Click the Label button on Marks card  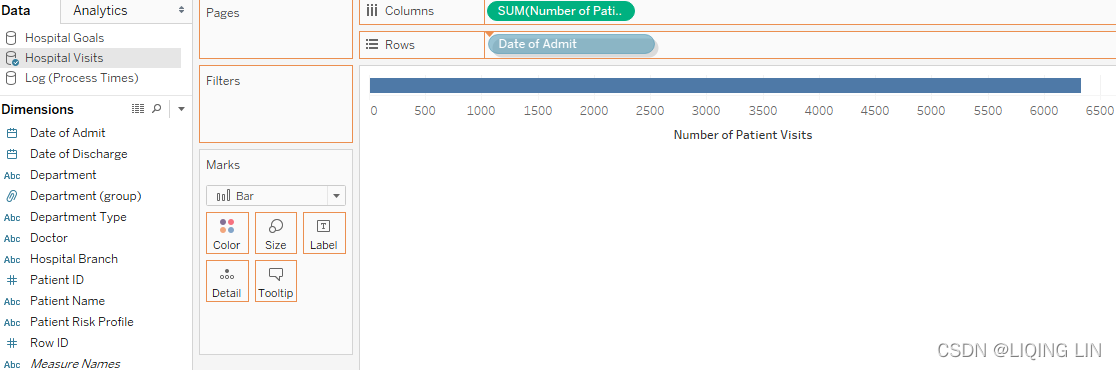[x=324, y=233]
